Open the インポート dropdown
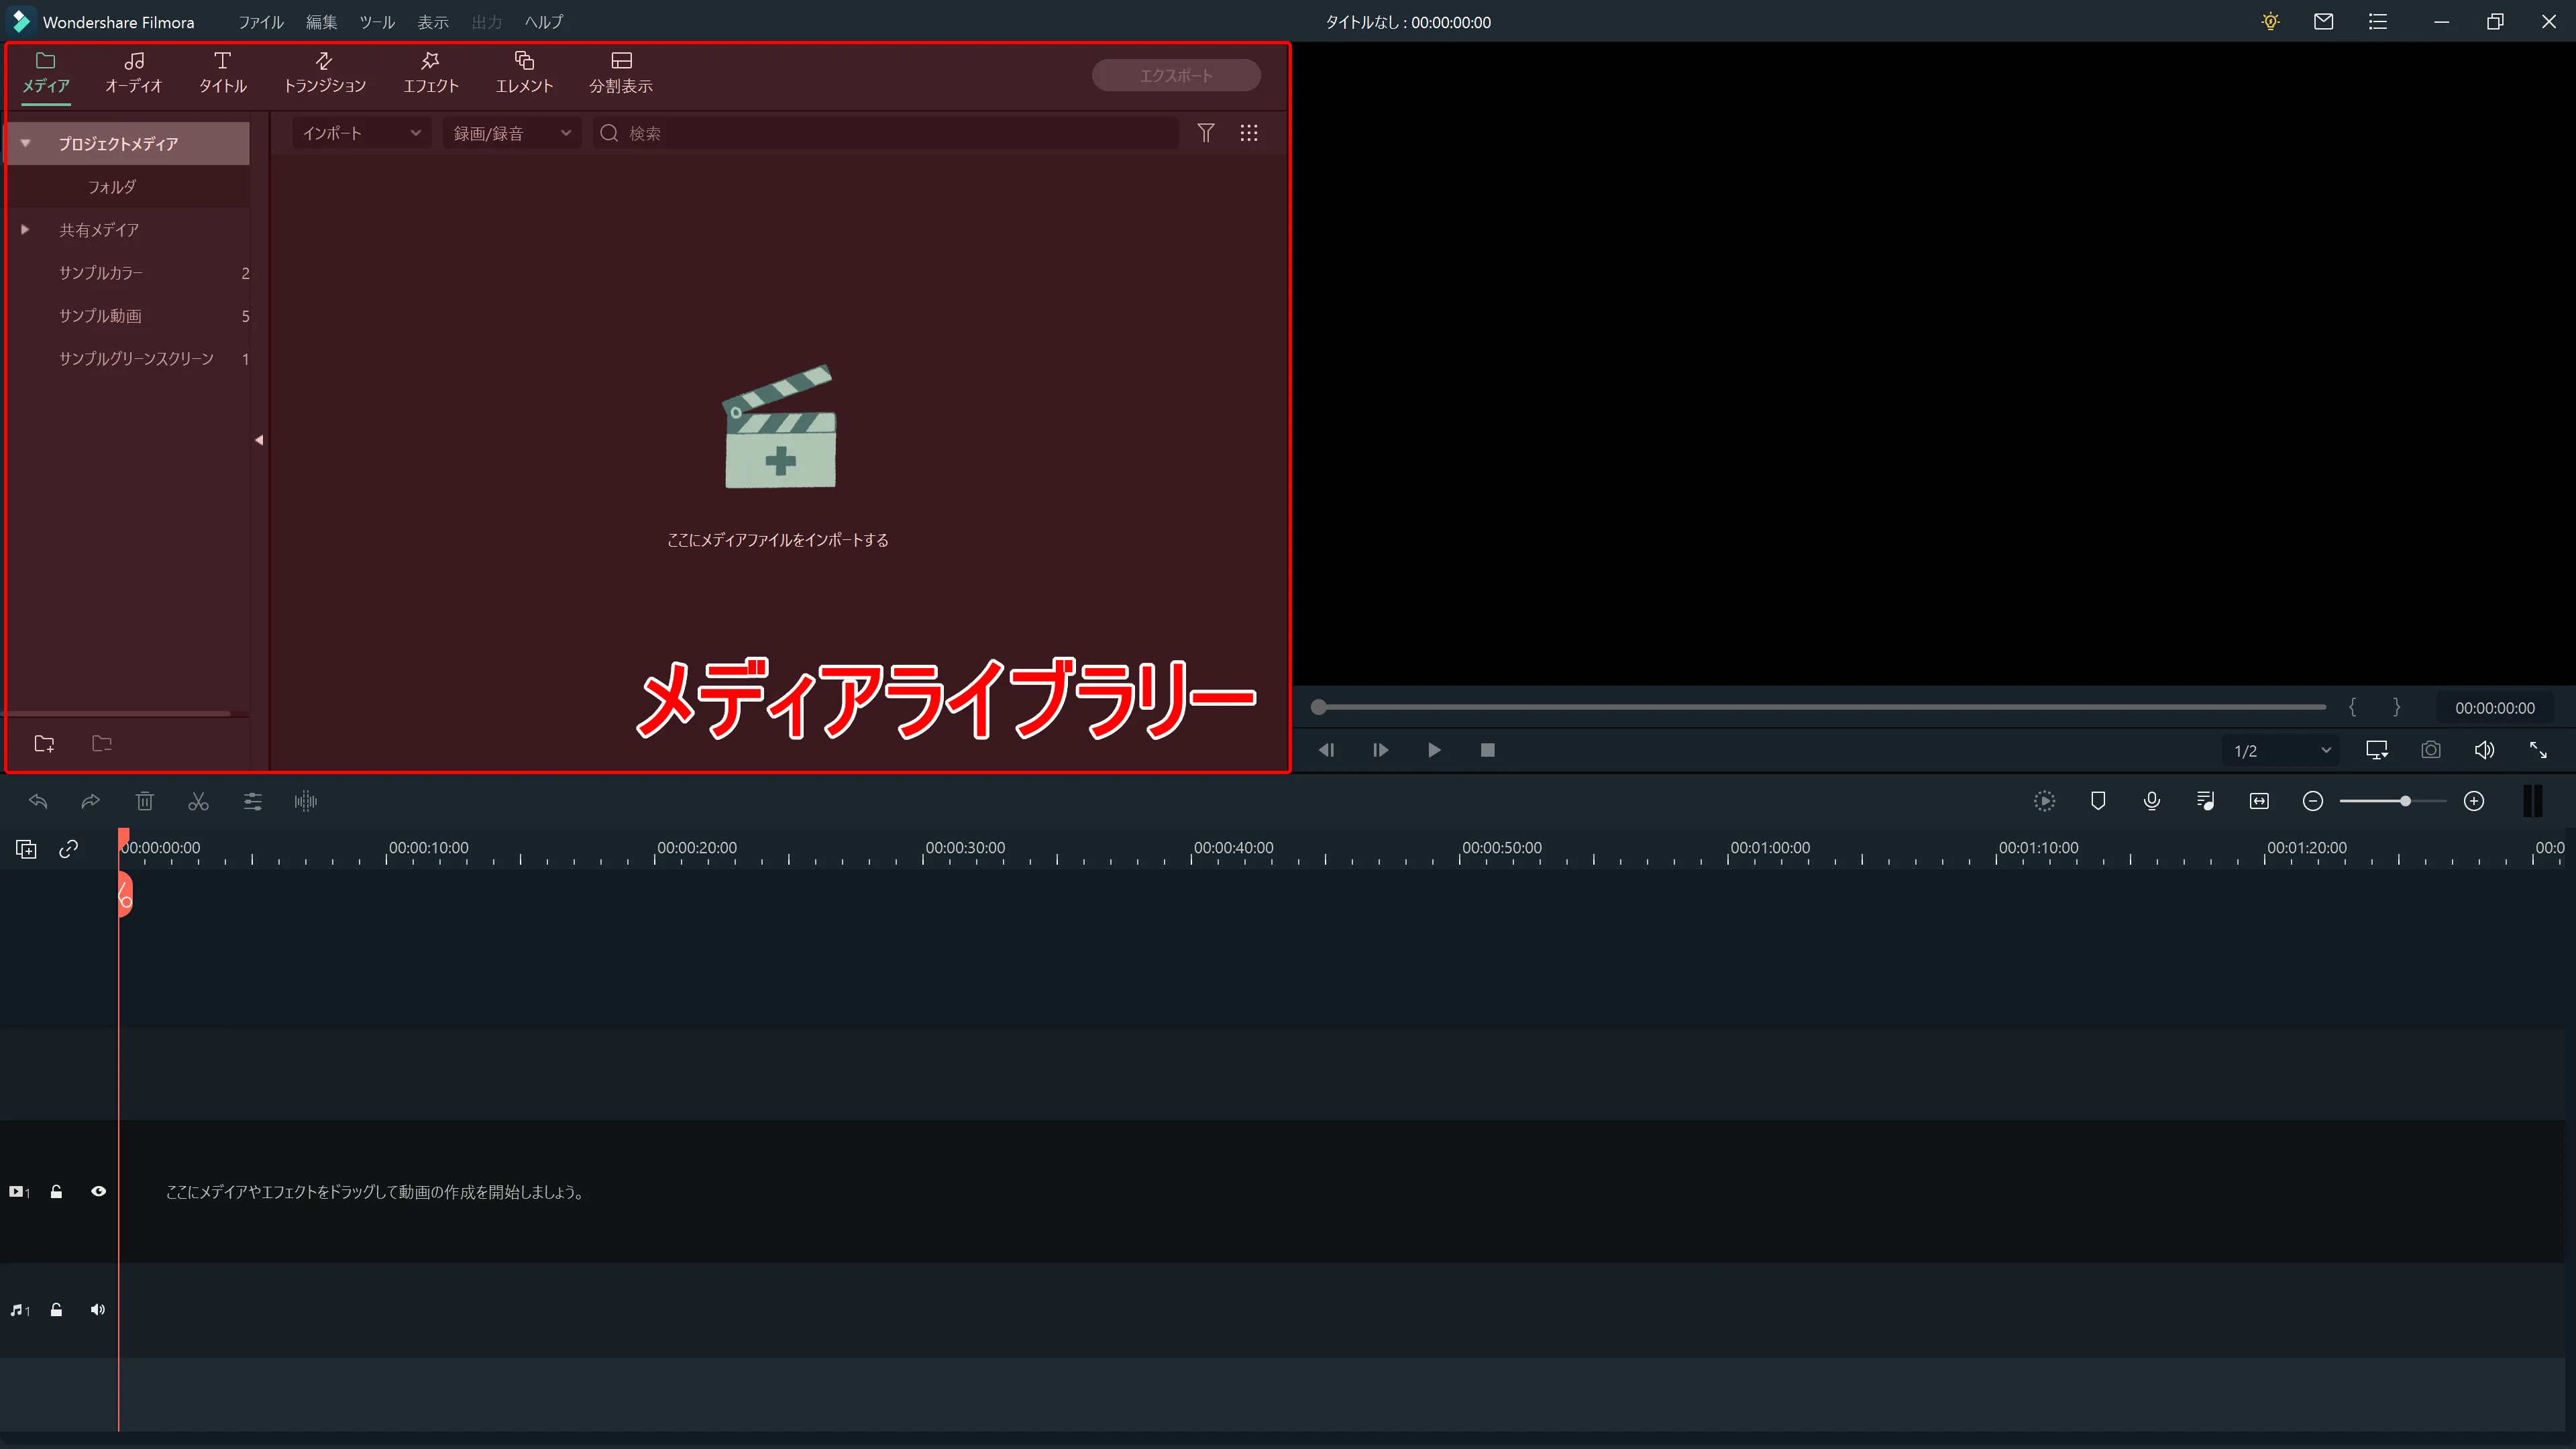 point(361,133)
